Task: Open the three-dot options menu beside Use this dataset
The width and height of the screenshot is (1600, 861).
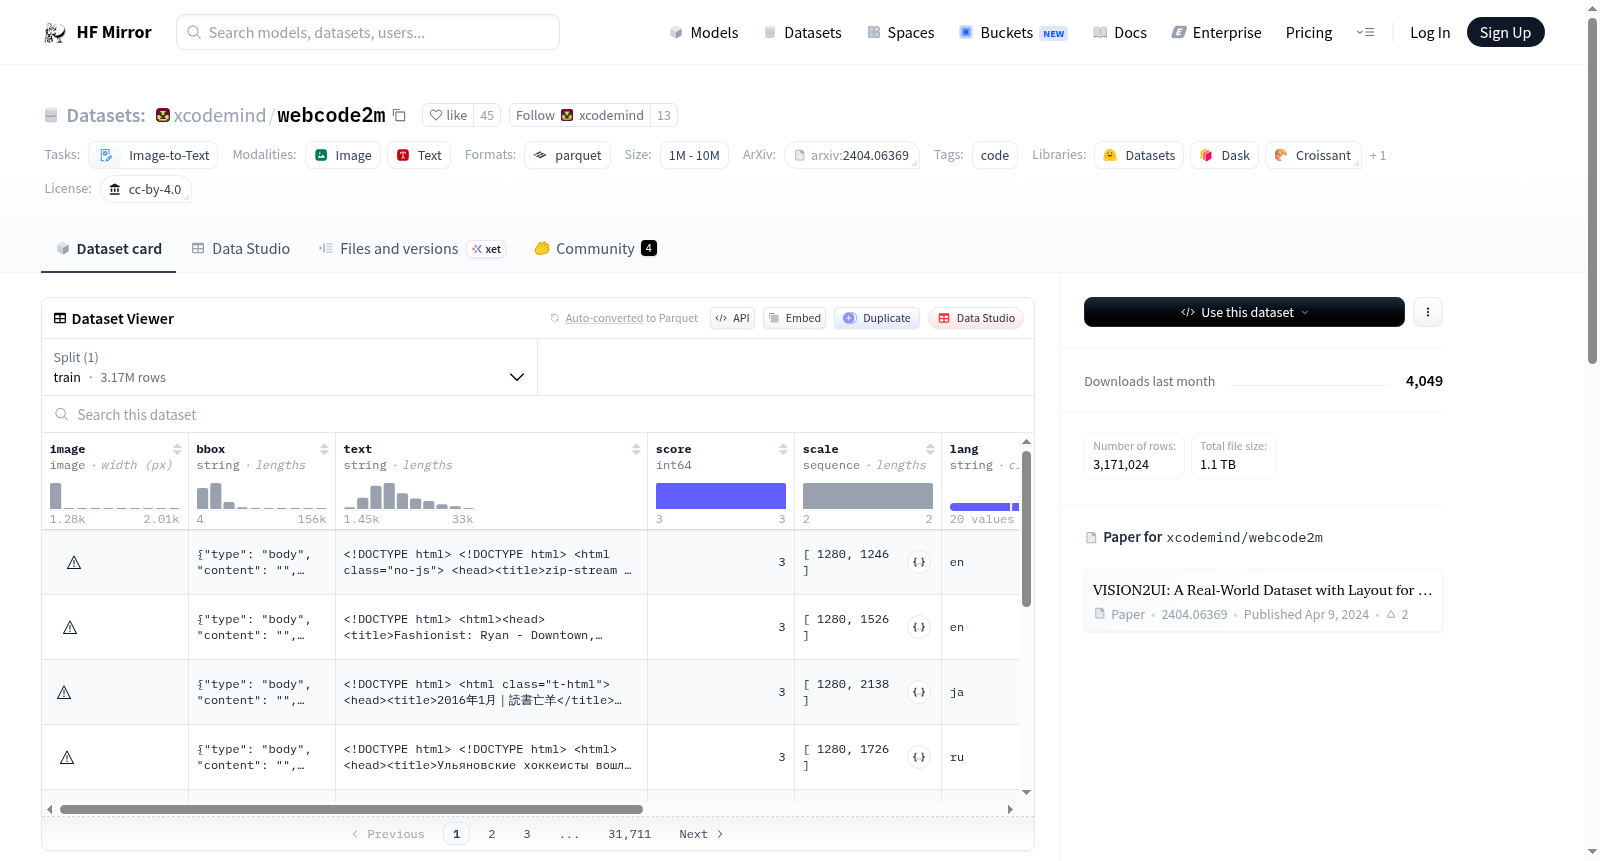Action: click(1428, 312)
